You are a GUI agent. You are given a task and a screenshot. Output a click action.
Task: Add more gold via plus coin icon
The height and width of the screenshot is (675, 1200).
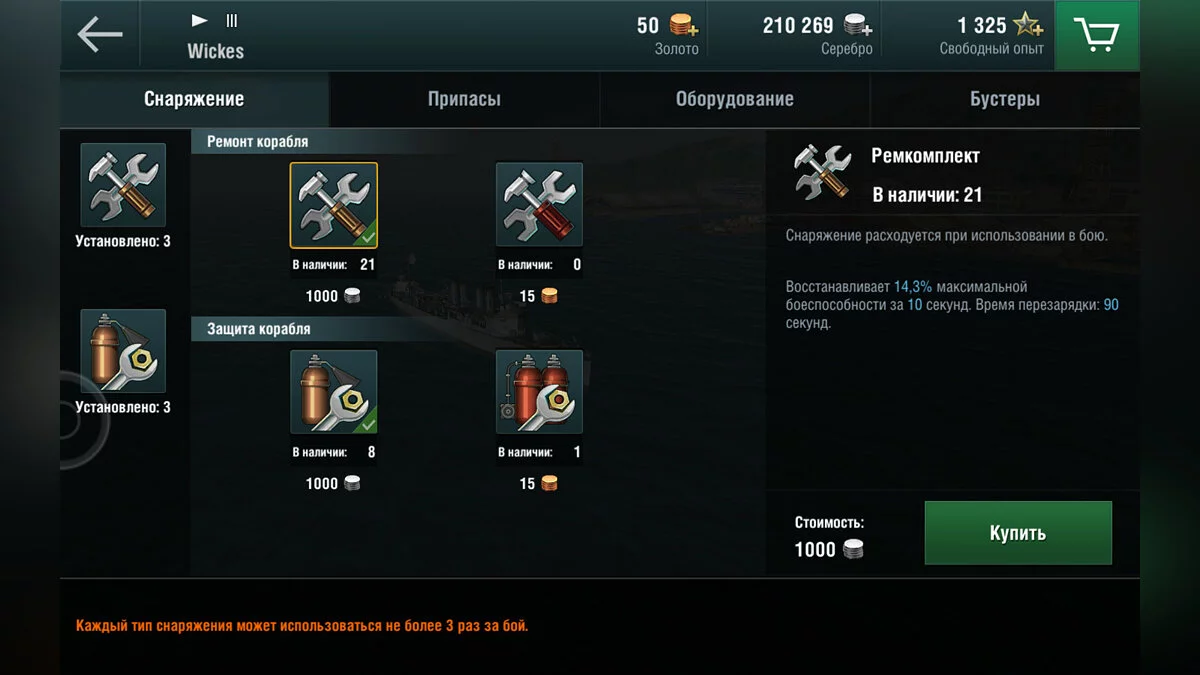[x=684, y=25]
